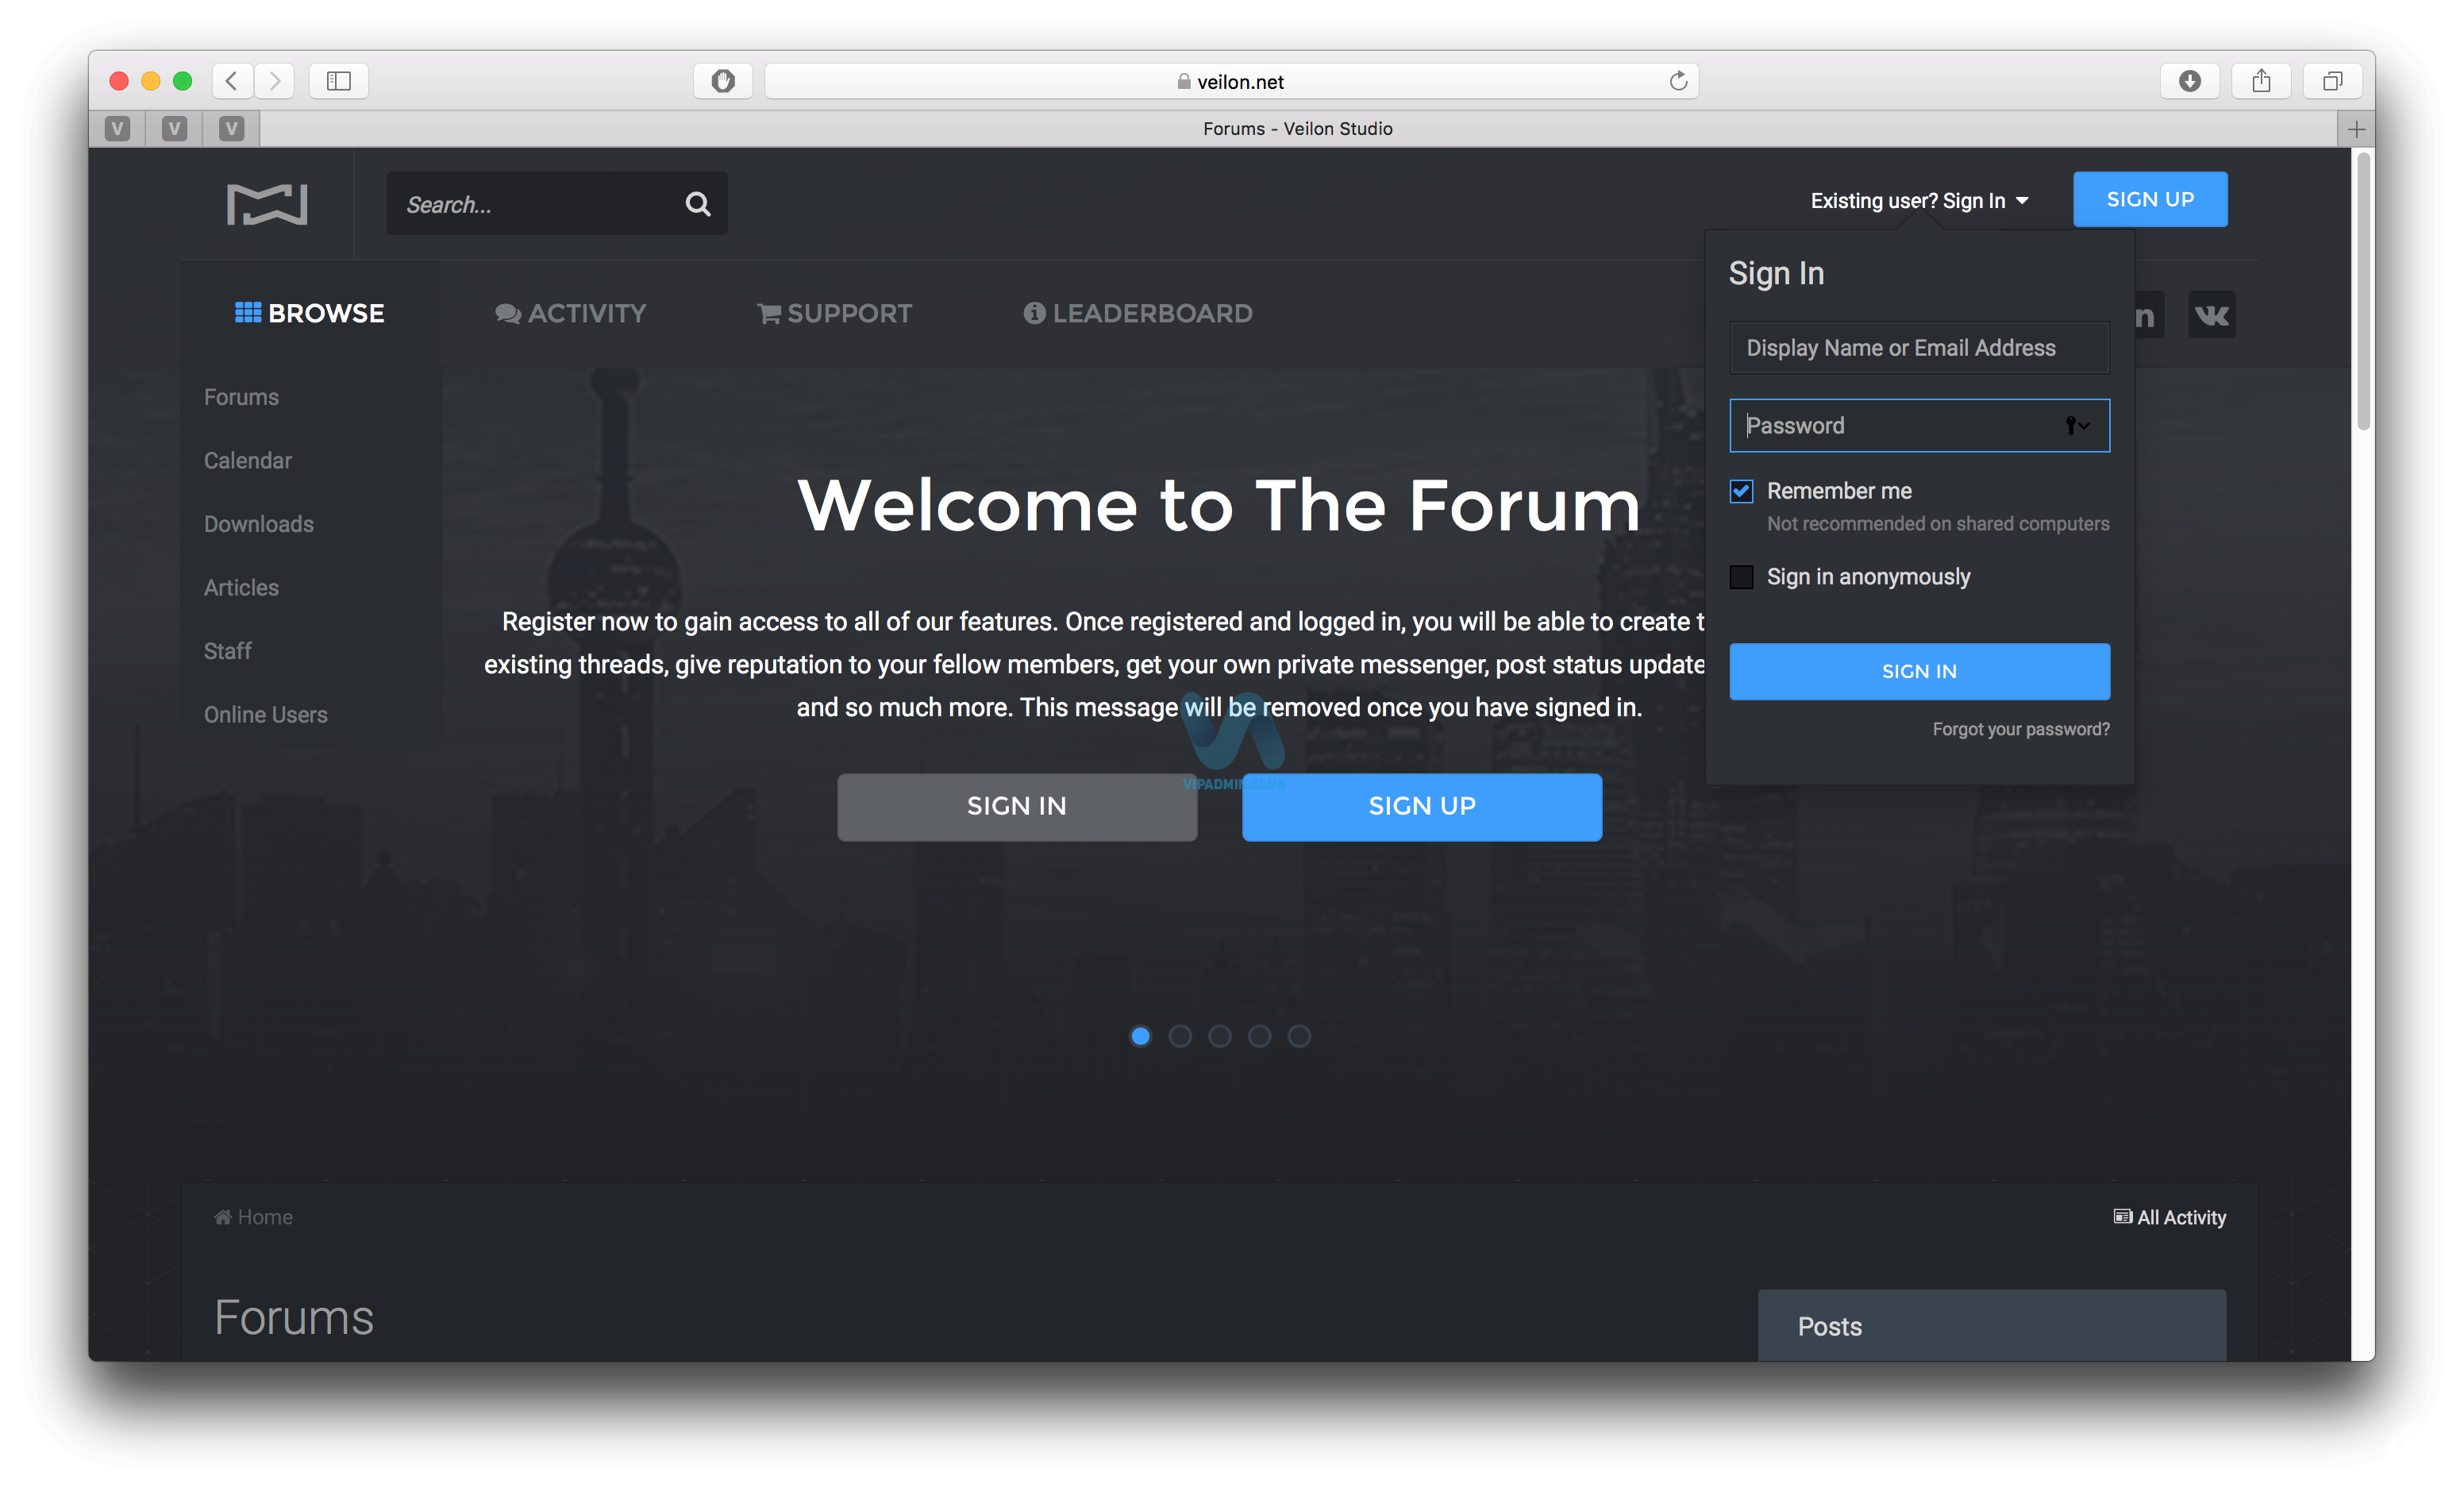Go forward with Safari's forward arrow

[x=275, y=81]
